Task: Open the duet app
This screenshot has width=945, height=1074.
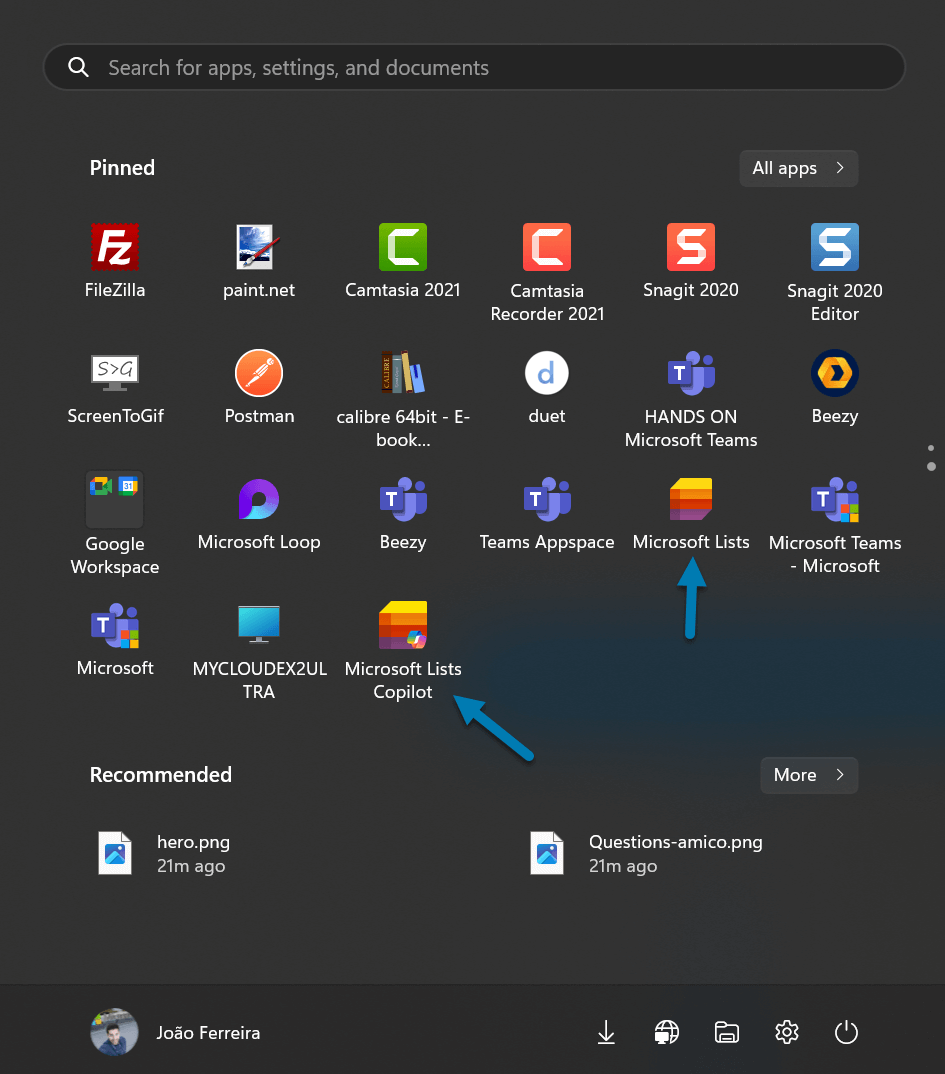Action: click(546, 385)
